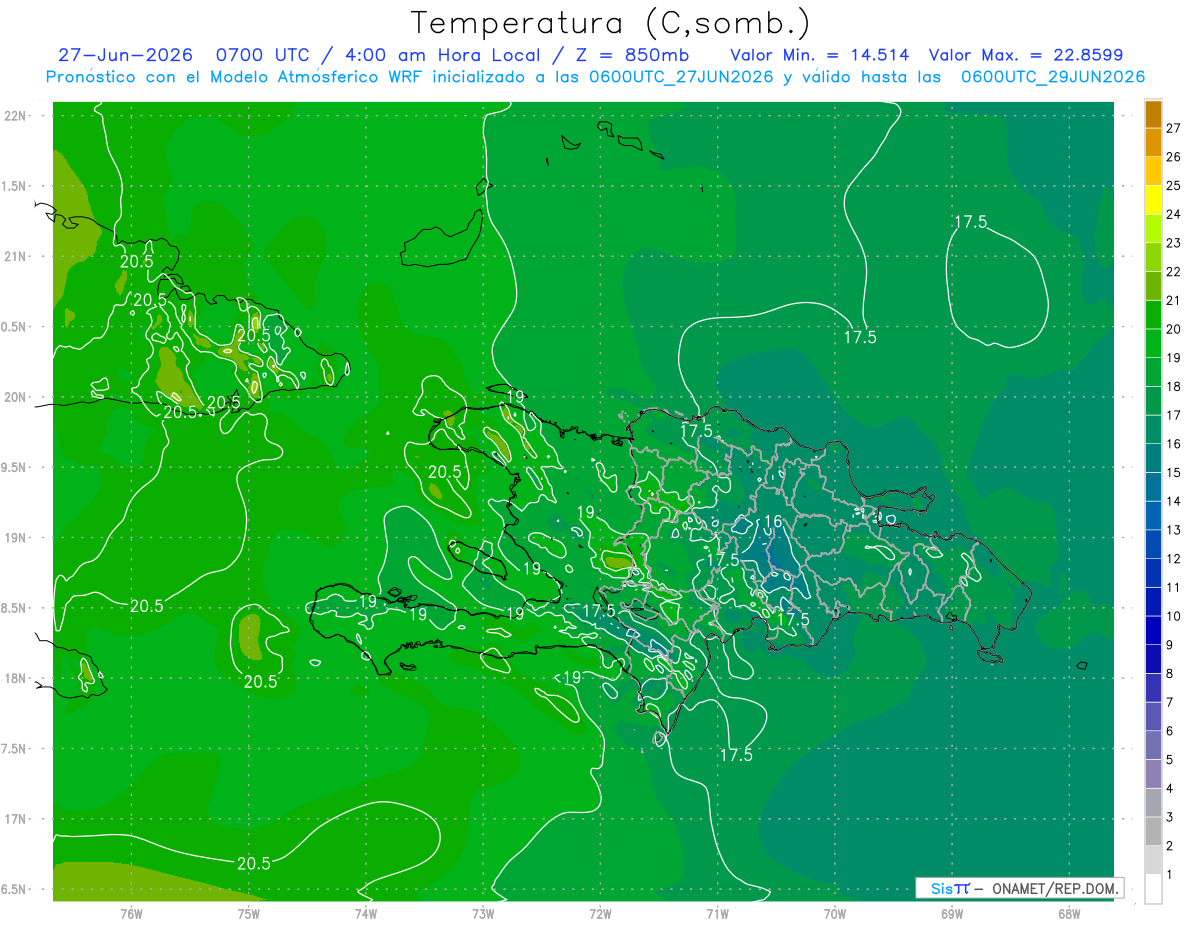The image size is (1200, 927).
Task: Click the '75W' longitude label
Action: [248, 913]
